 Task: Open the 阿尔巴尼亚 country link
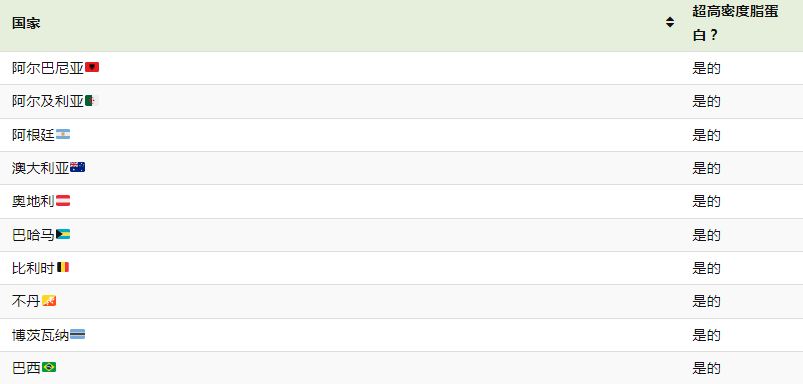48,68
